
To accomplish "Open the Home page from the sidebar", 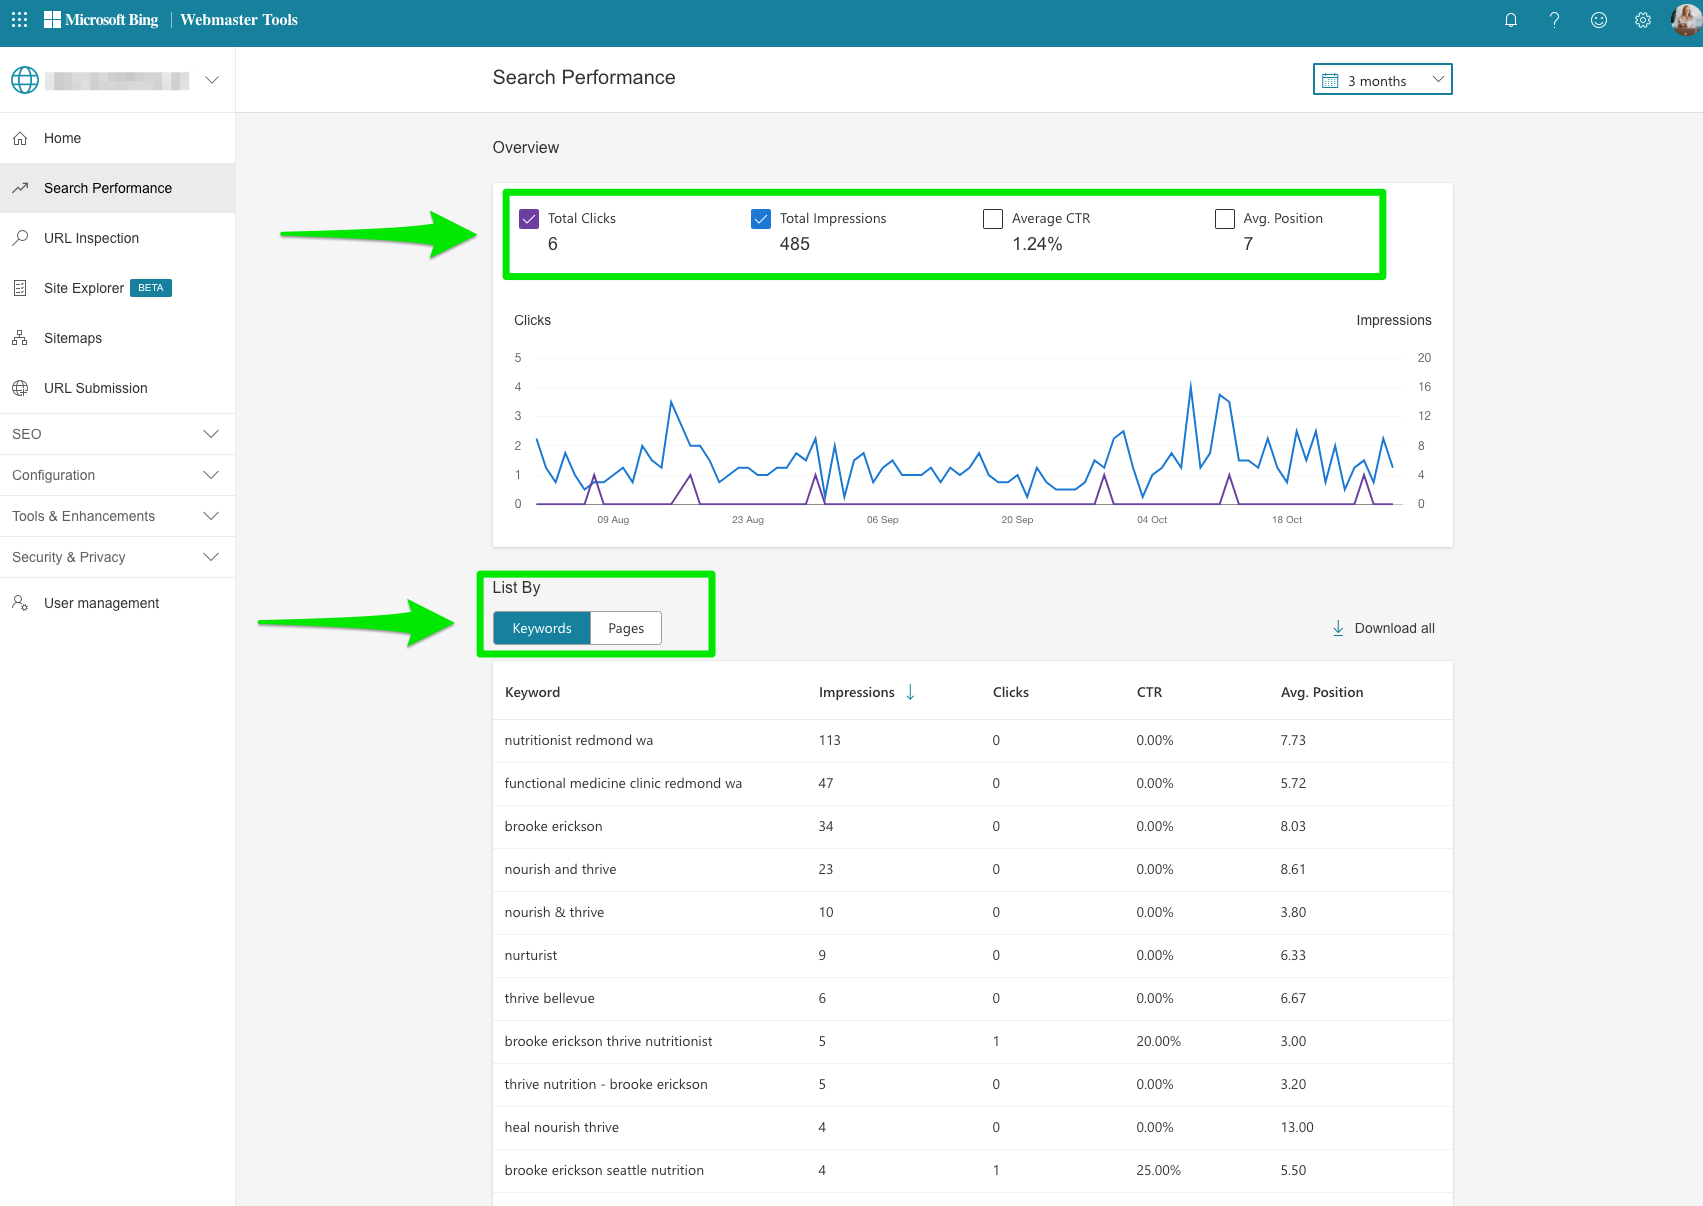I will (x=62, y=138).
